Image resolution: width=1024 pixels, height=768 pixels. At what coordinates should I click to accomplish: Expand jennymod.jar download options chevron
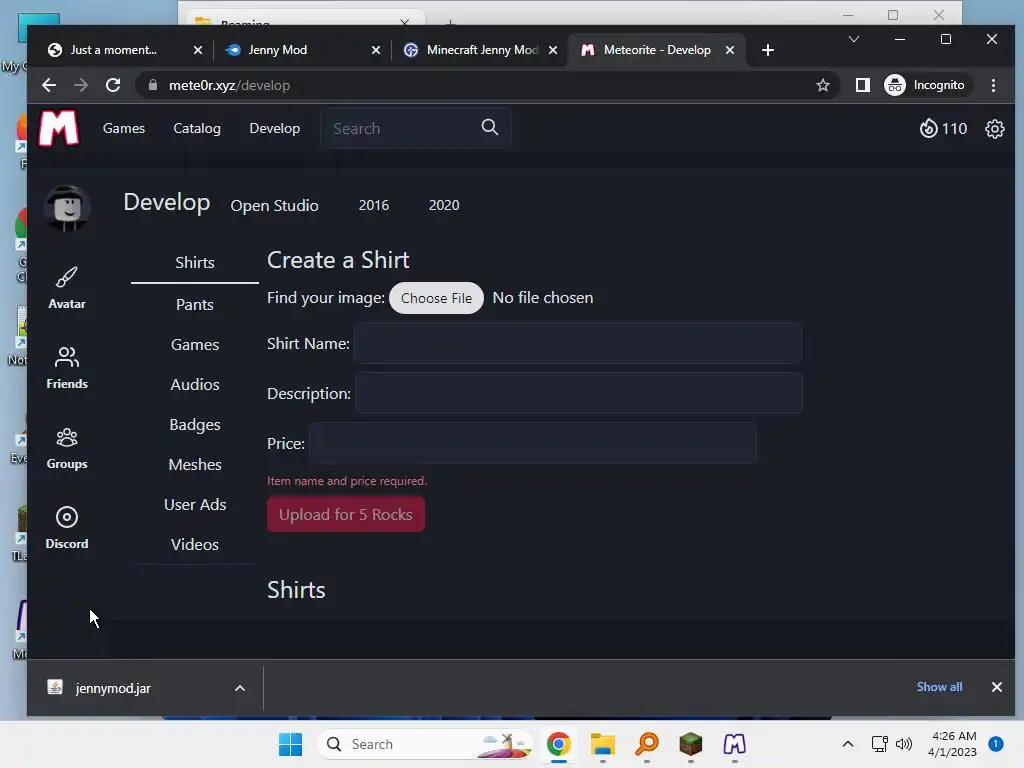pos(240,688)
